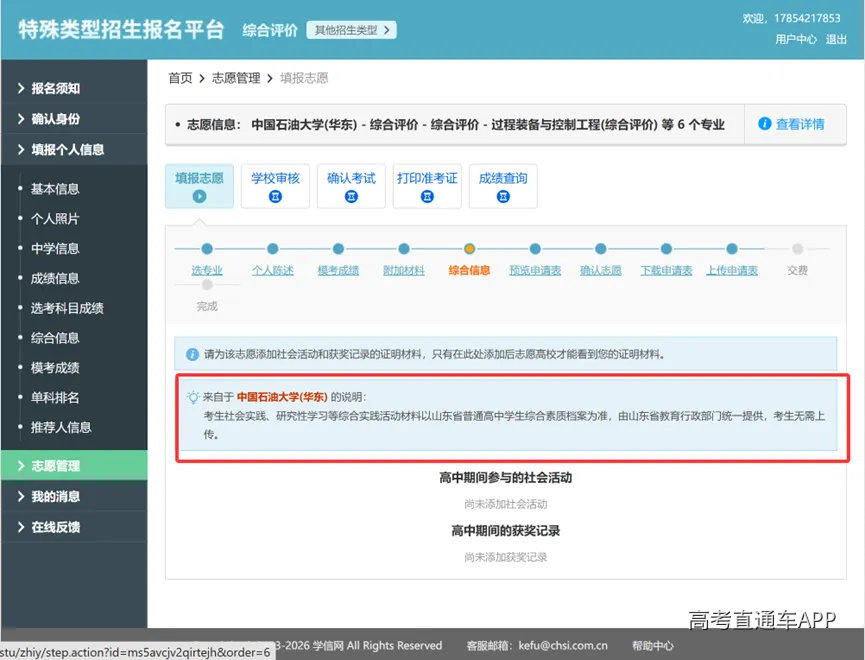Screen dimensions: 865x660
Task: Click 中国石油大学(华东) red text
Action: tap(282, 397)
